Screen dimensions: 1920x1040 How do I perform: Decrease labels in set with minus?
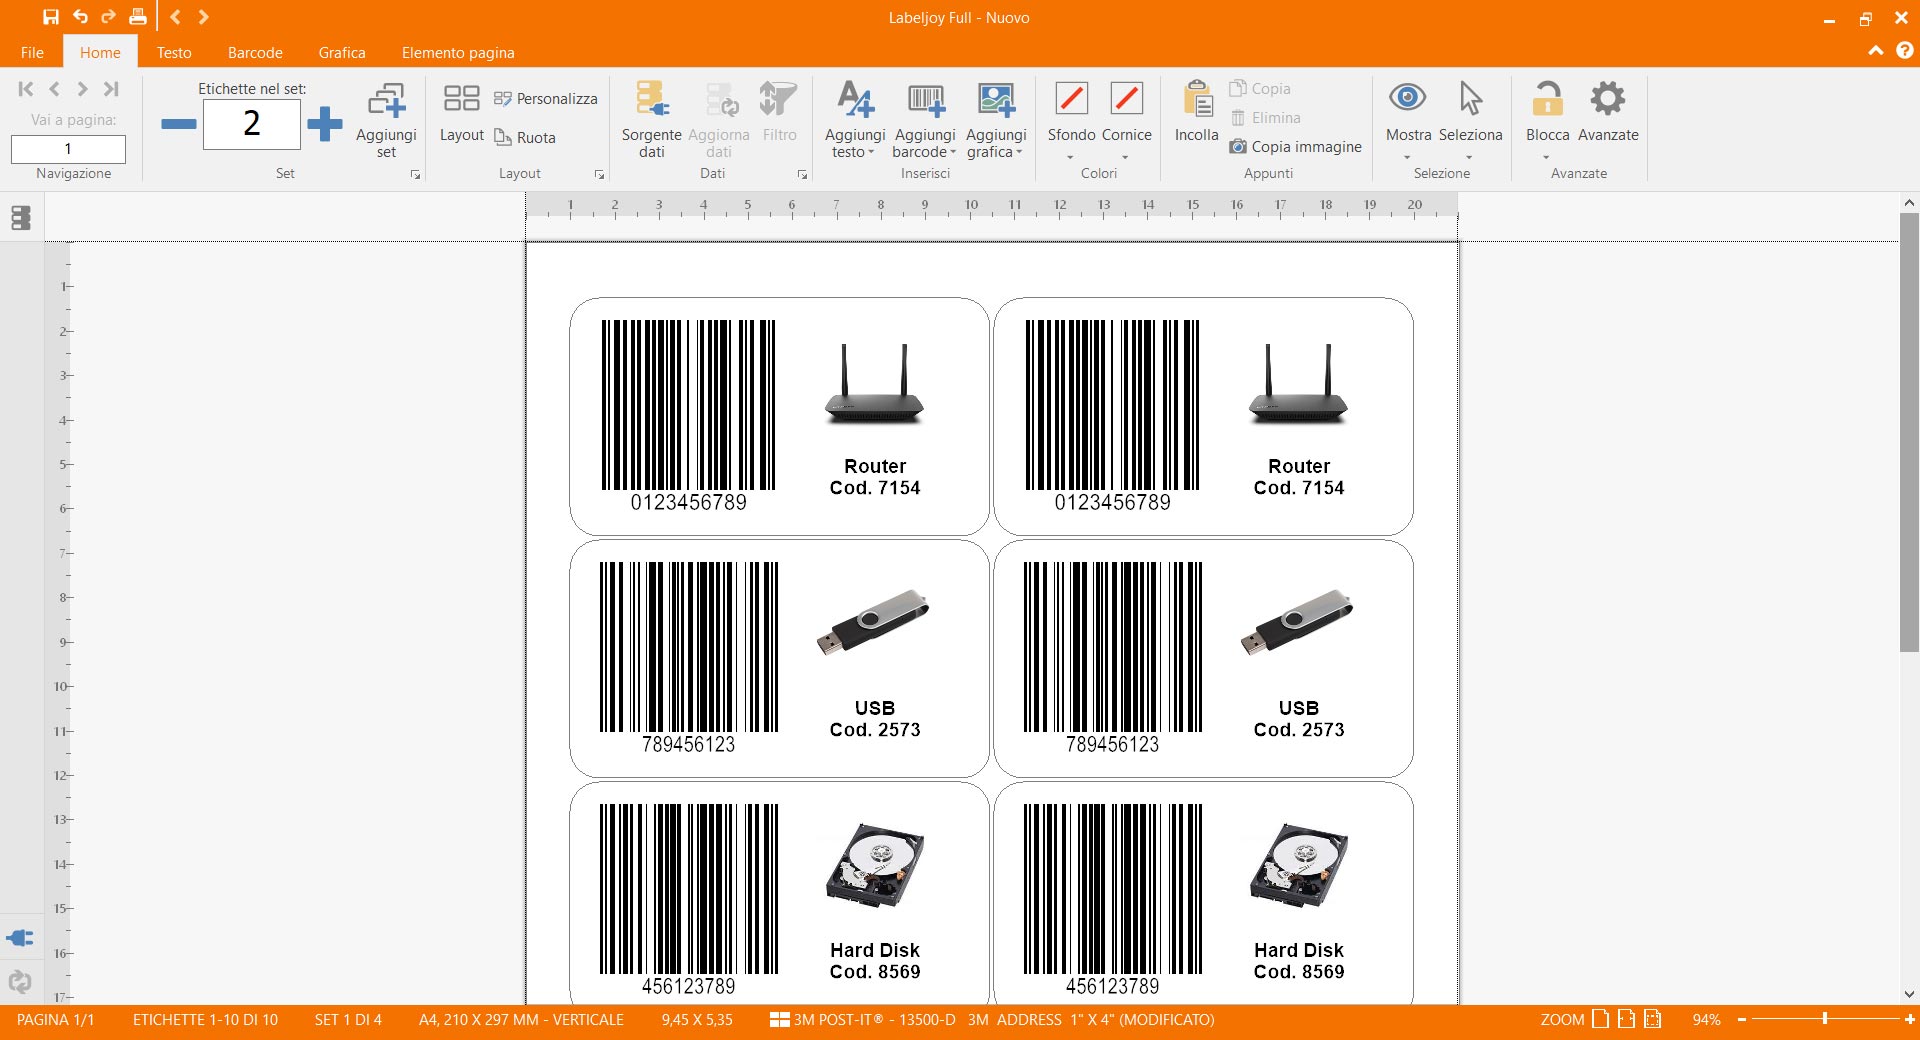click(x=179, y=124)
